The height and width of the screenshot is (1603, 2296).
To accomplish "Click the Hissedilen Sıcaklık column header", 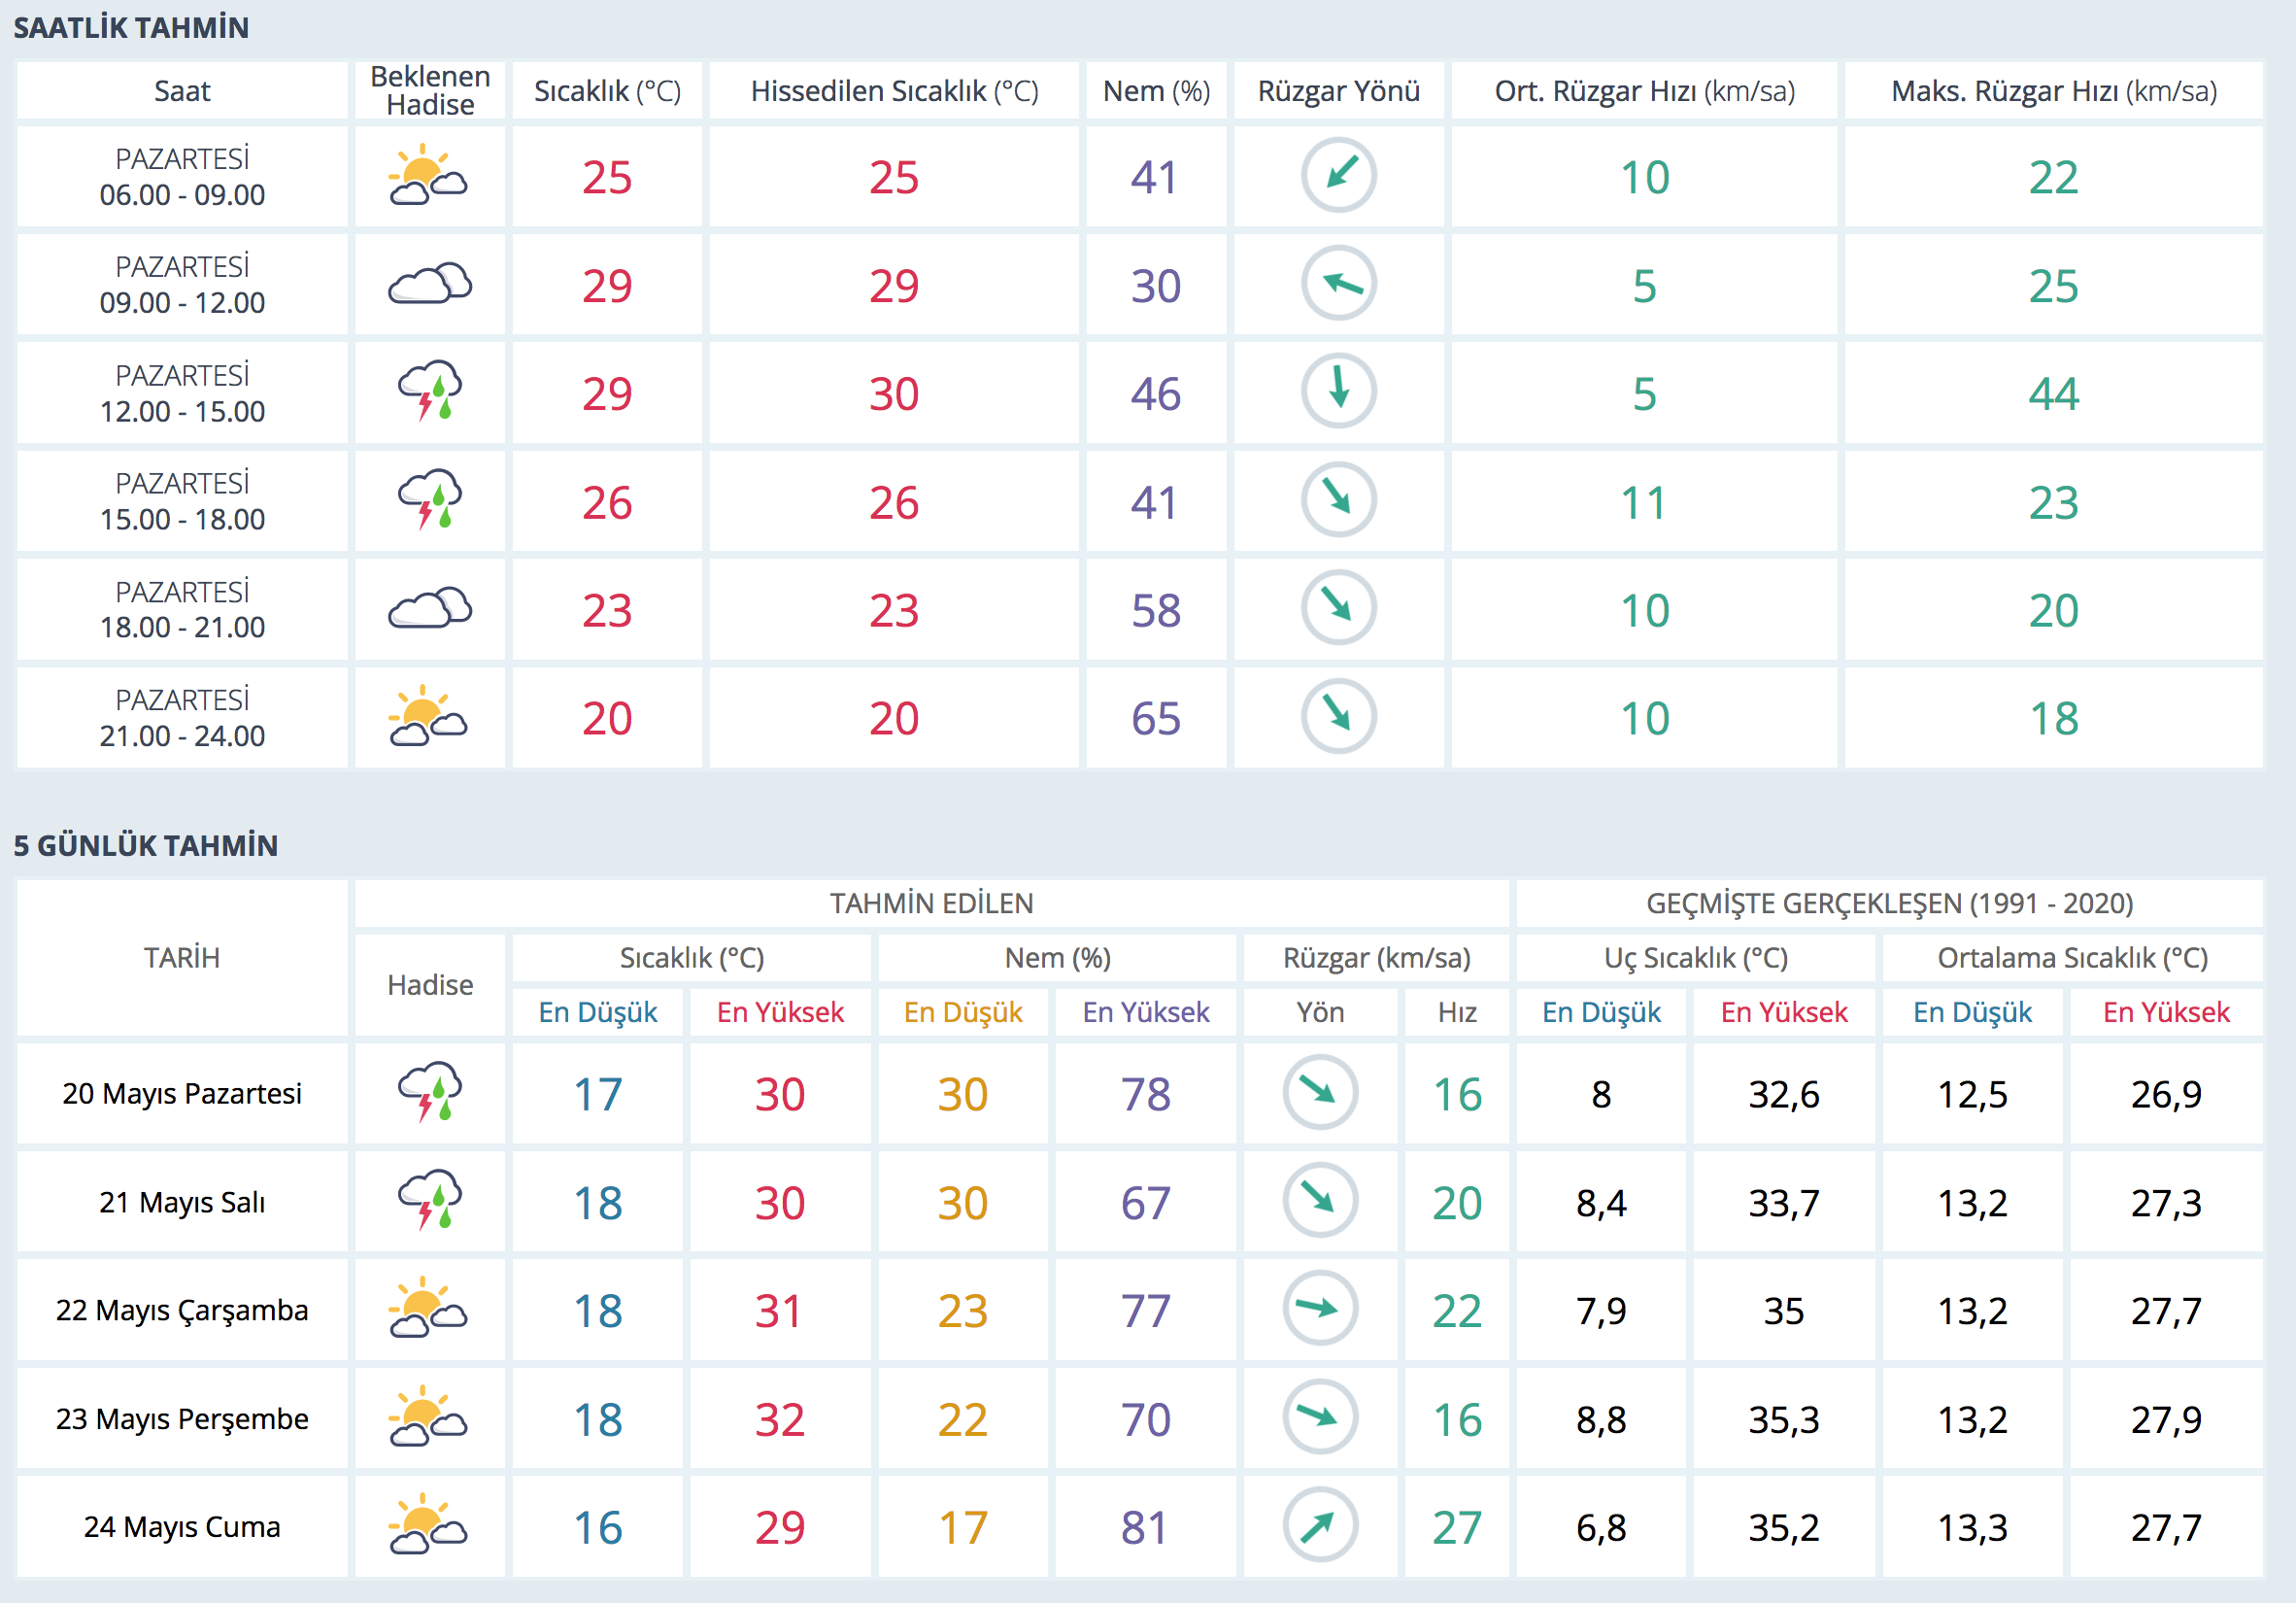I will coord(894,91).
